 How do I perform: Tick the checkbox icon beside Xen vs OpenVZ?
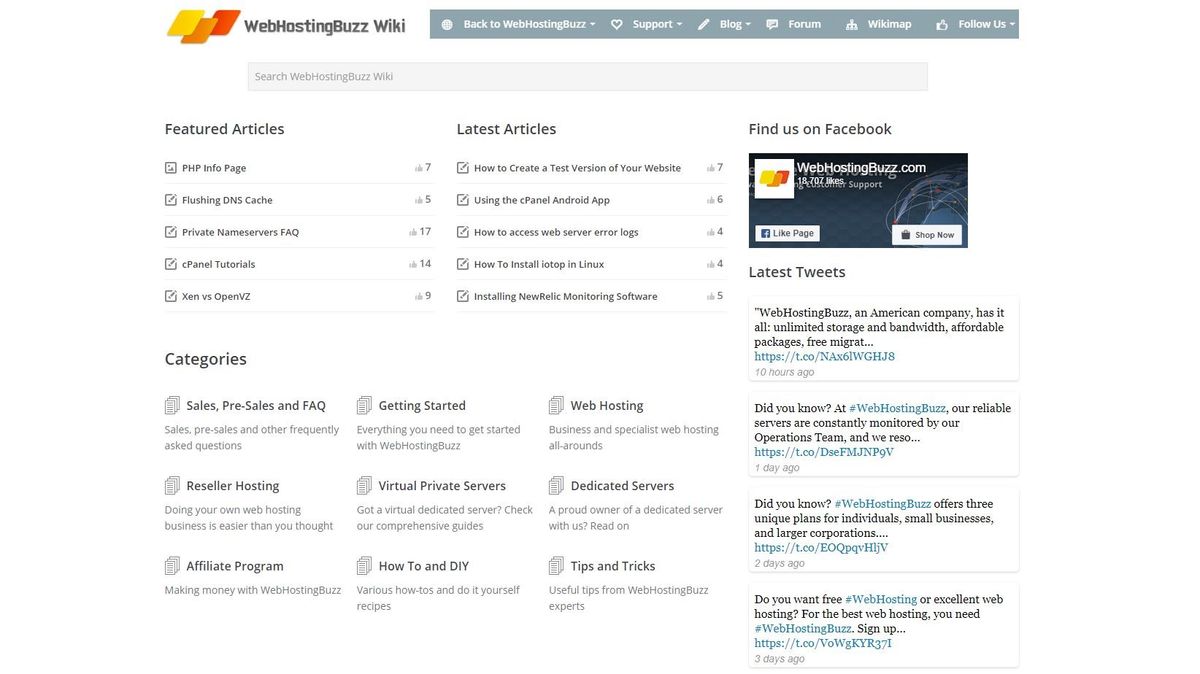[x=170, y=296]
